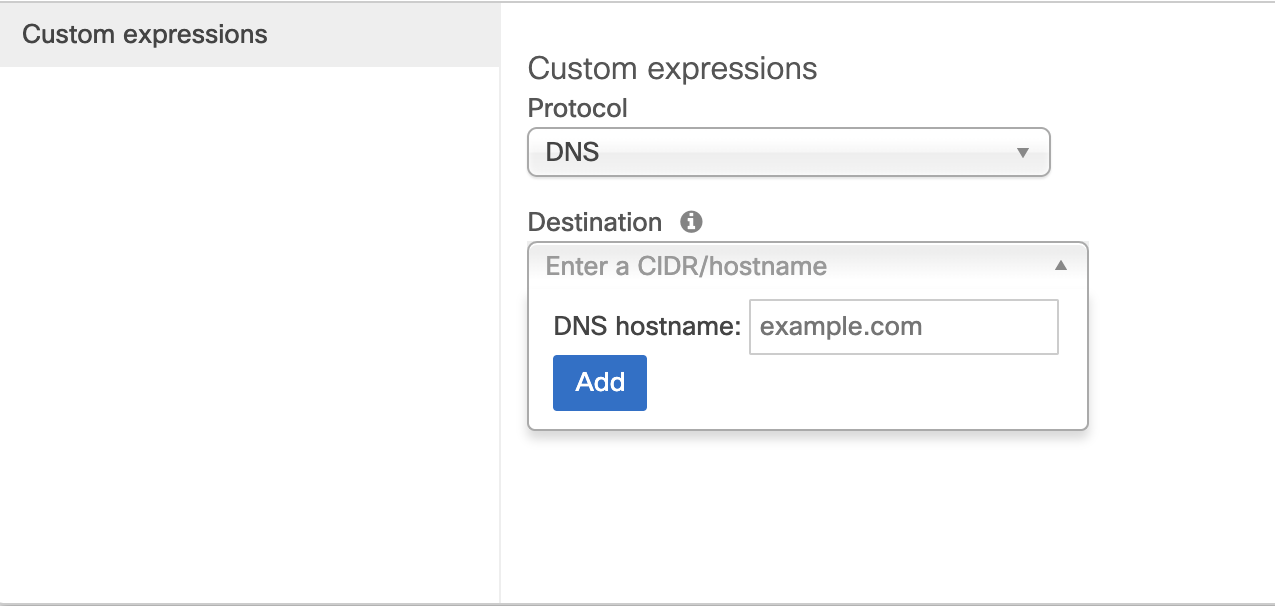The width and height of the screenshot is (1275, 606).
Task: Open the Protocol dropdown using its down arrow
Action: (x=1022, y=153)
